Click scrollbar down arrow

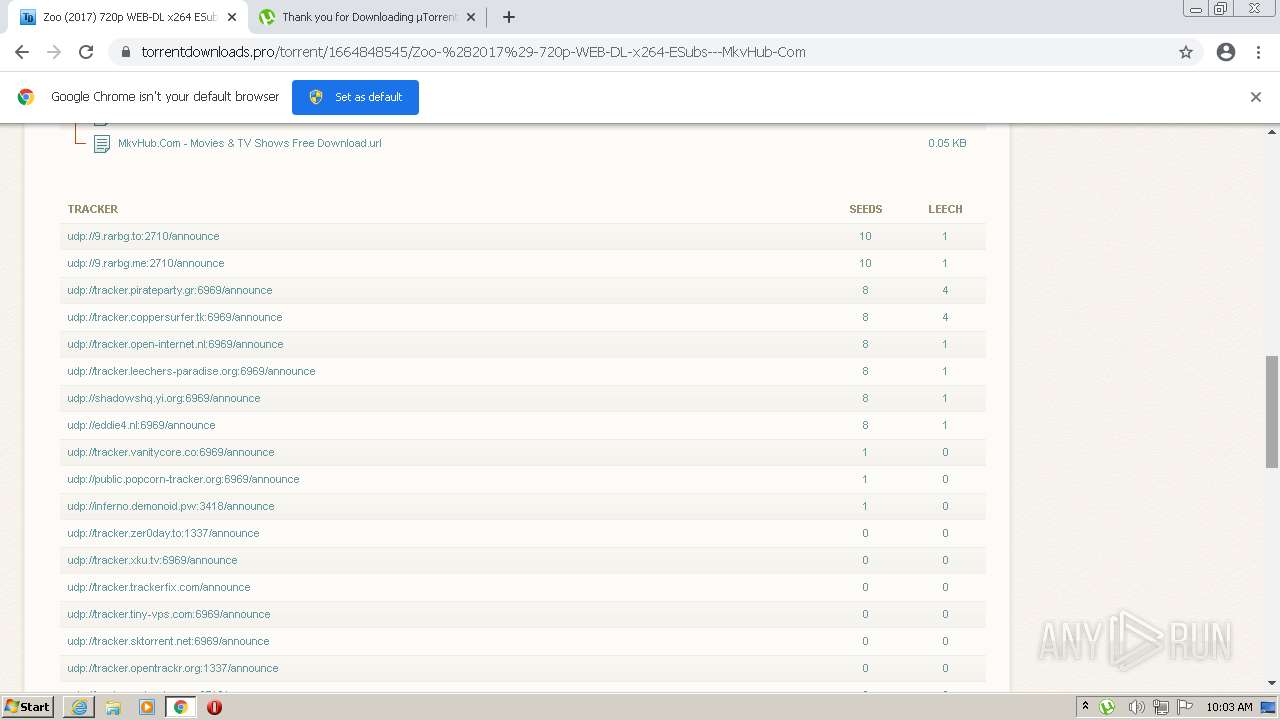1272,683
